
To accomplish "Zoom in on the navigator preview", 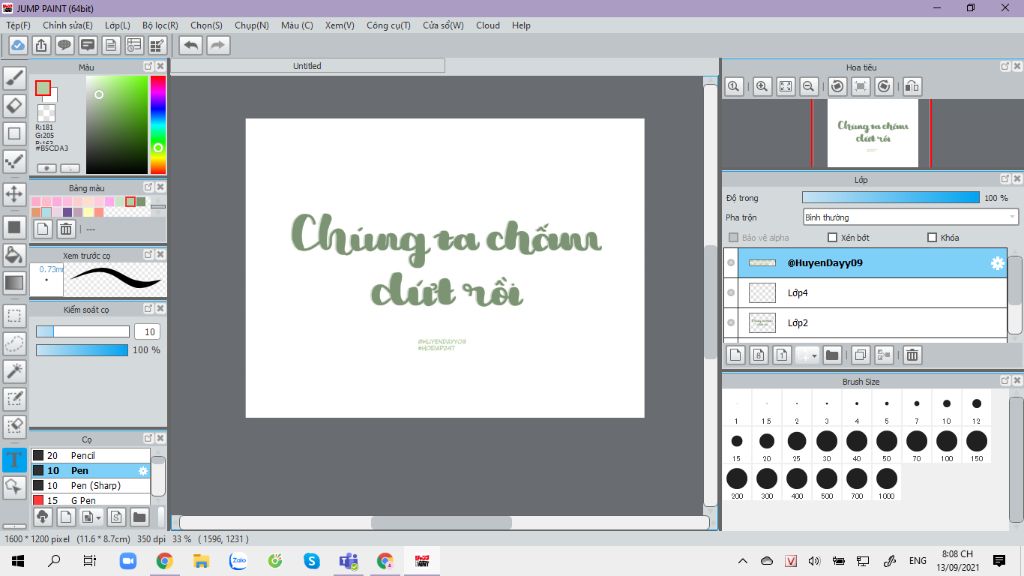I will pos(761,86).
